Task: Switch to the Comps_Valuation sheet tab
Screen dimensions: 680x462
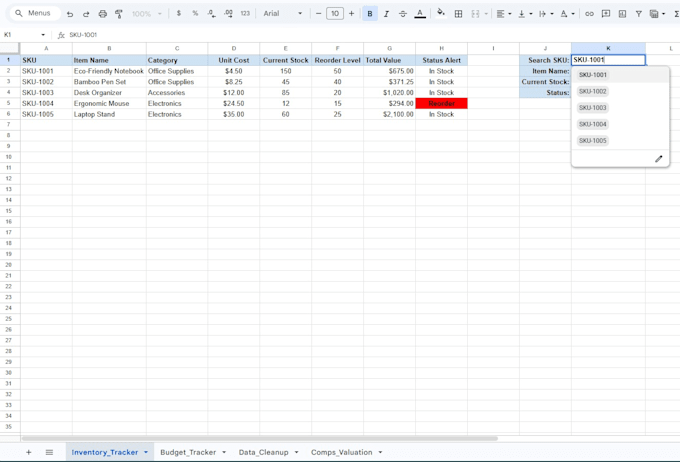Action: pos(341,452)
